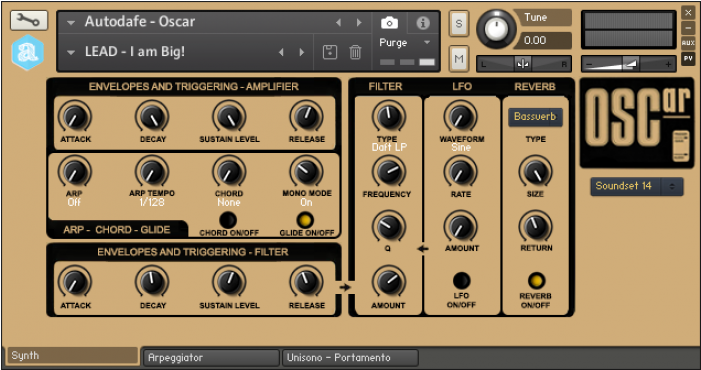Click filter envelope ATTACK knob

(x=75, y=282)
